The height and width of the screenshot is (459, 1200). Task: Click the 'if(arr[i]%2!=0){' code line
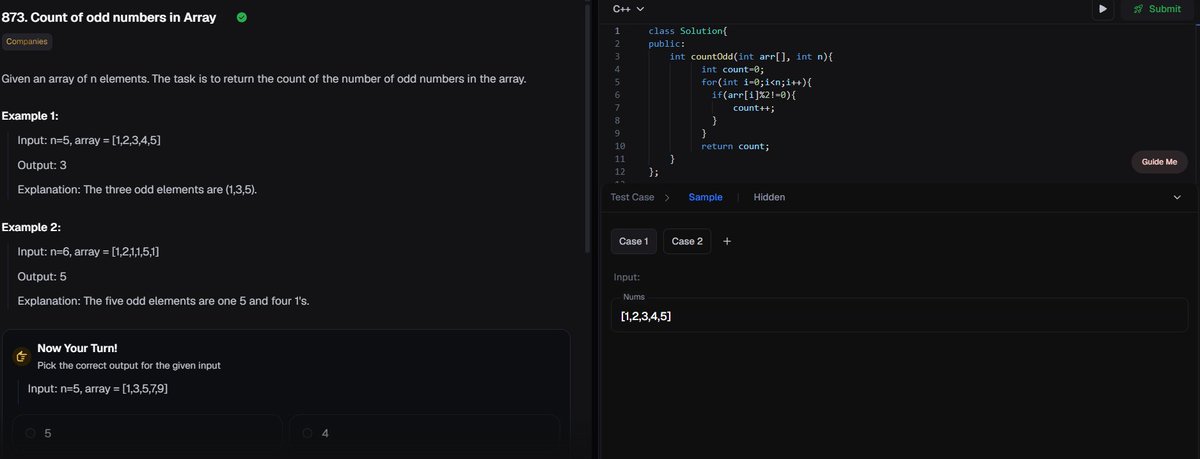pos(754,95)
